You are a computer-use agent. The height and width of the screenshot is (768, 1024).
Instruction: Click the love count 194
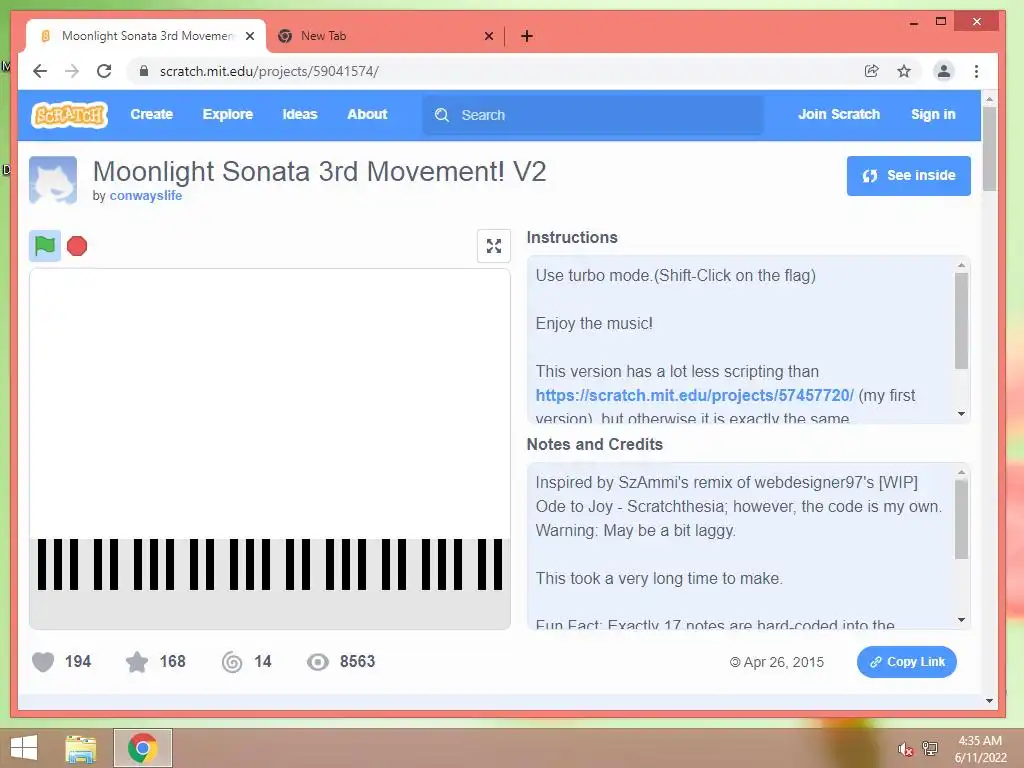point(78,662)
